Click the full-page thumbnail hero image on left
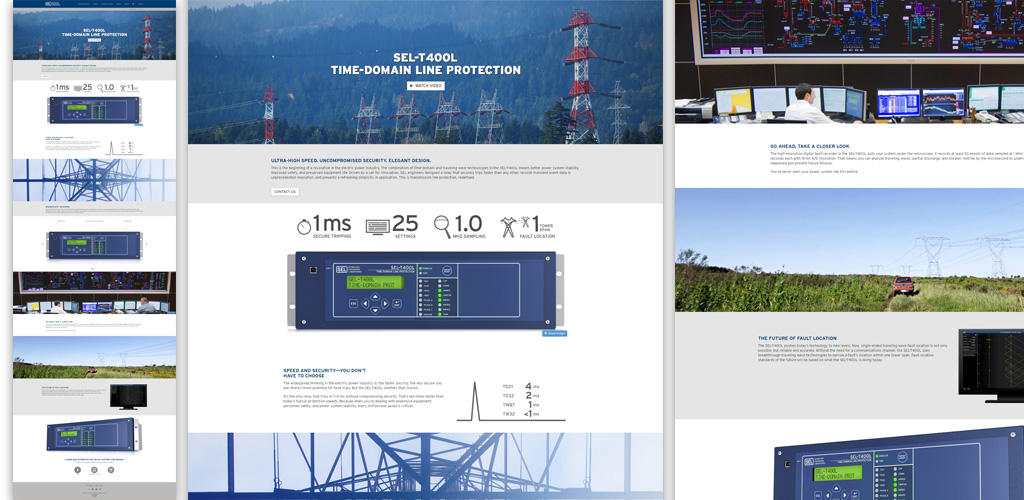 (91, 38)
